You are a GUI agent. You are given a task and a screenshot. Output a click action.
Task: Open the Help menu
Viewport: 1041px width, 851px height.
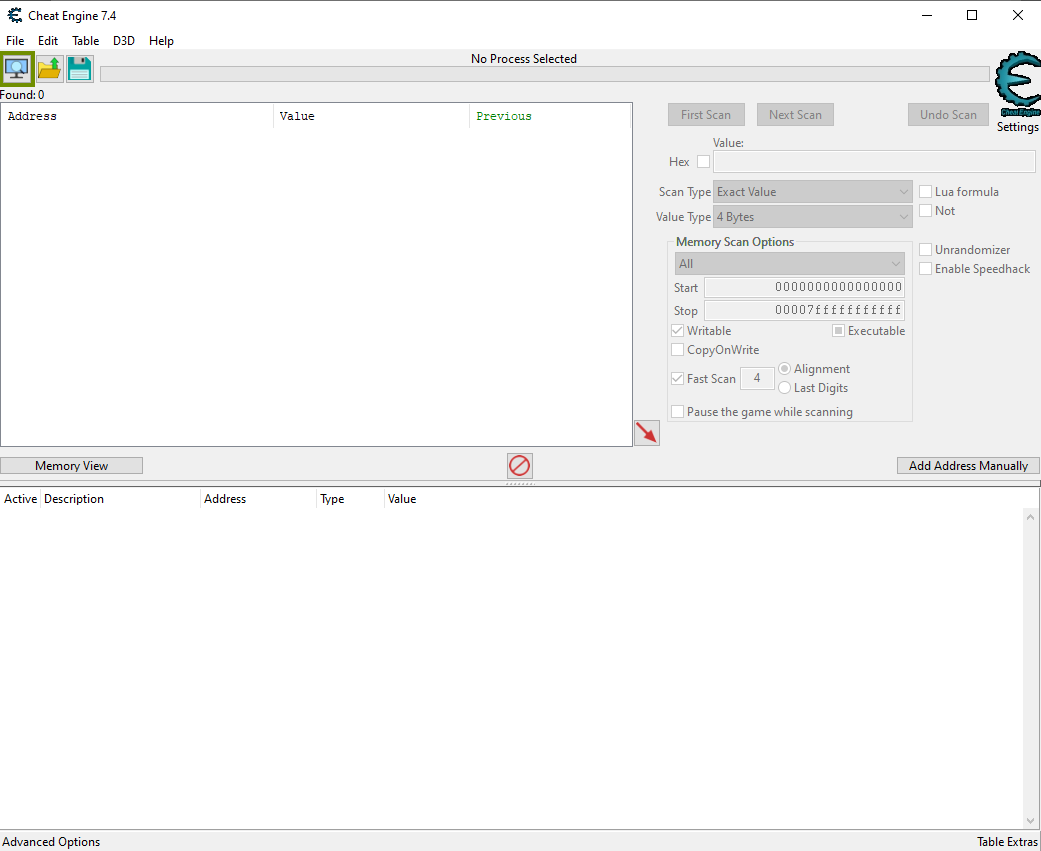pyautogui.click(x=161, y=40)
